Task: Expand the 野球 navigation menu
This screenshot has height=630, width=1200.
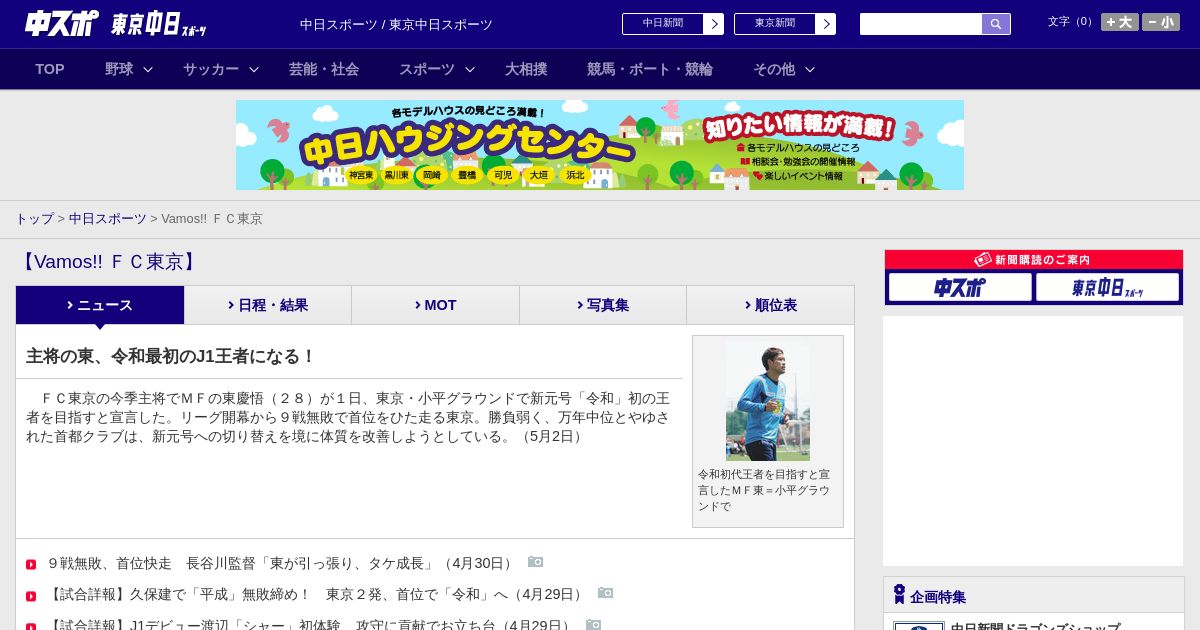Action: pos(129,69)
